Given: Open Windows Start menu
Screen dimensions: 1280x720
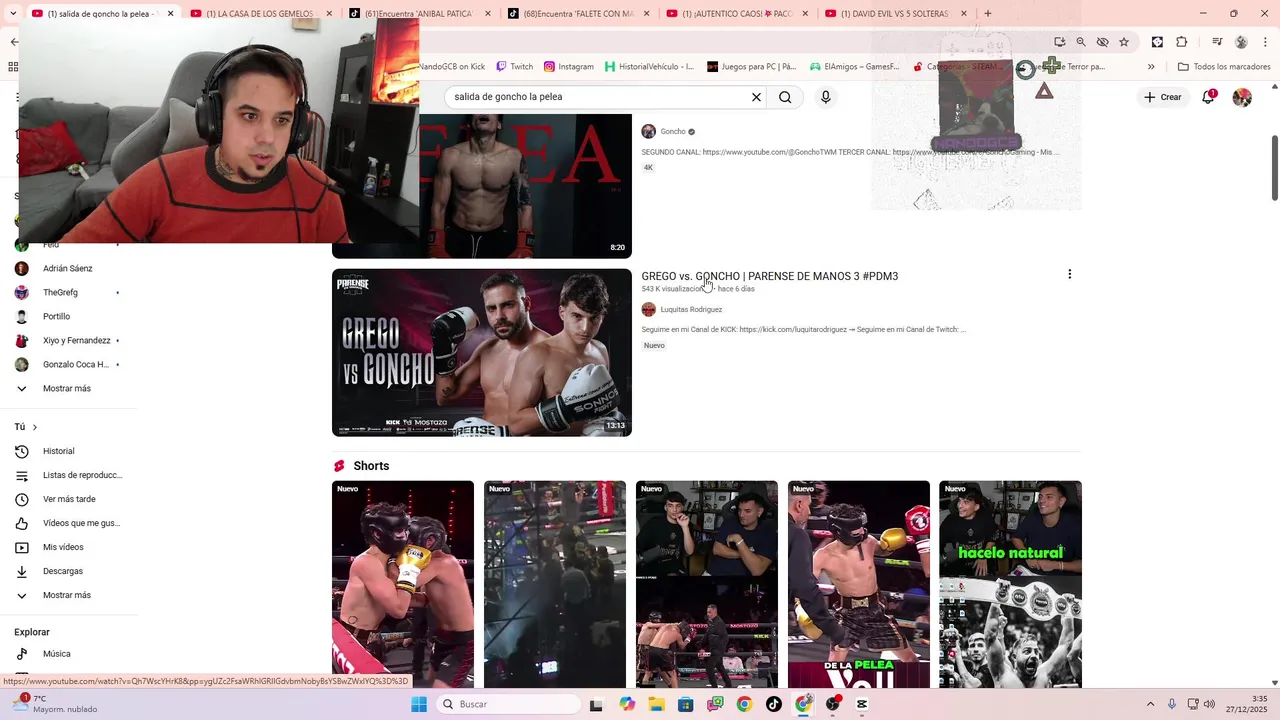Looking at the screenshot, I should click(x=419, y=704).
